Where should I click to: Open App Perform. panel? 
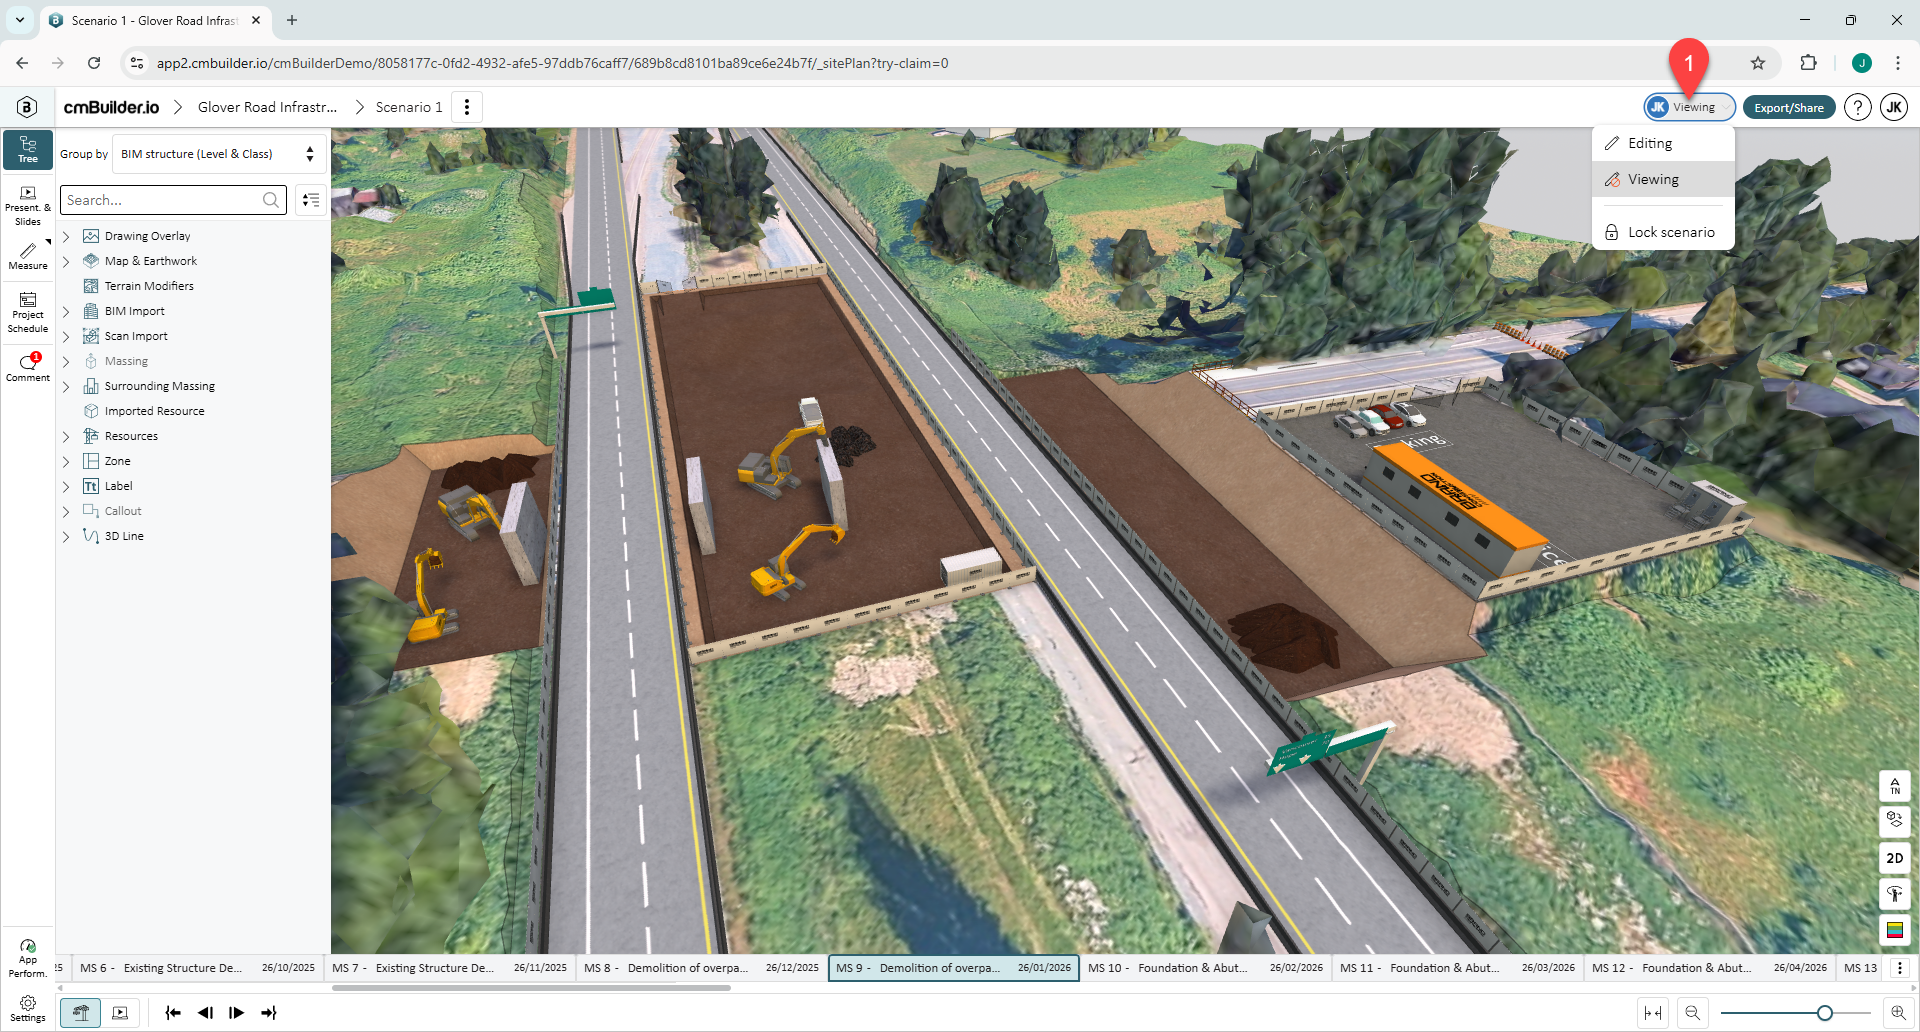click(x=28, y=958)
